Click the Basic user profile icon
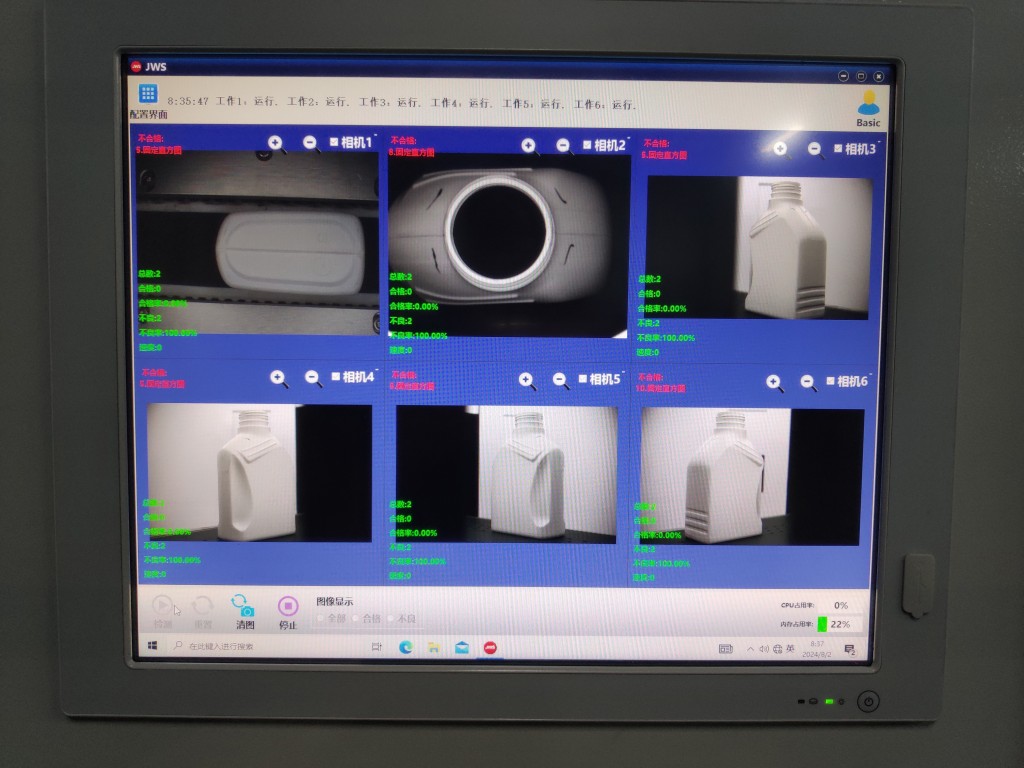Screen dimensions: 1024x768 point(868,103)
